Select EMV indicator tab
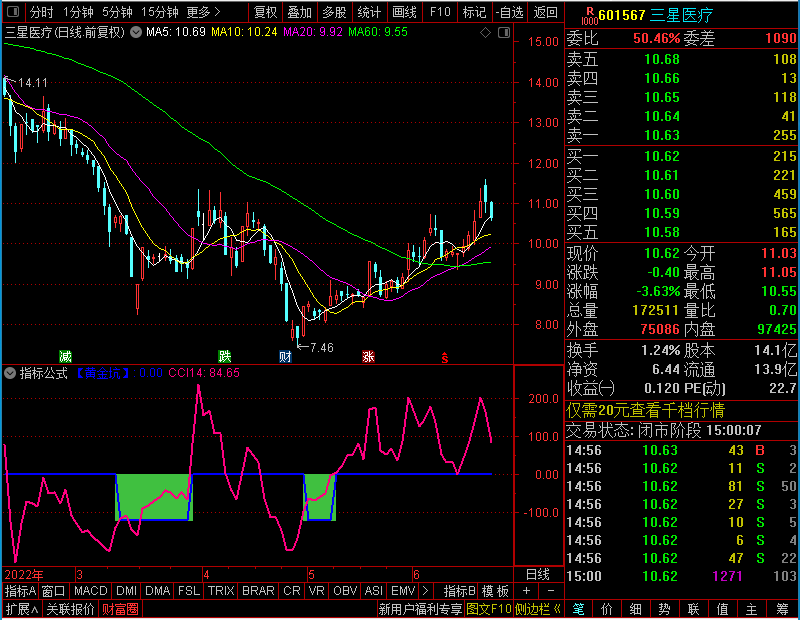800x620 pixels. [403, 591]
